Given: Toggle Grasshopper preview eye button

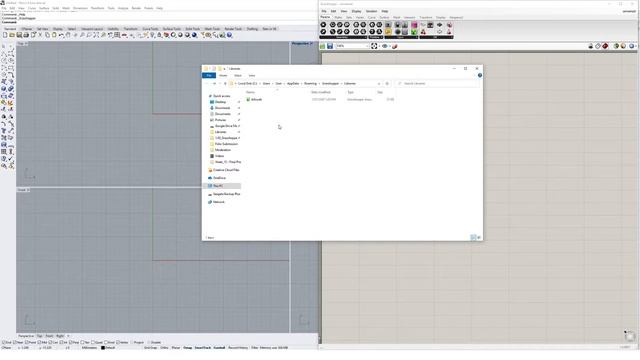Looking at the screenshot, I should tap(384, 46).
